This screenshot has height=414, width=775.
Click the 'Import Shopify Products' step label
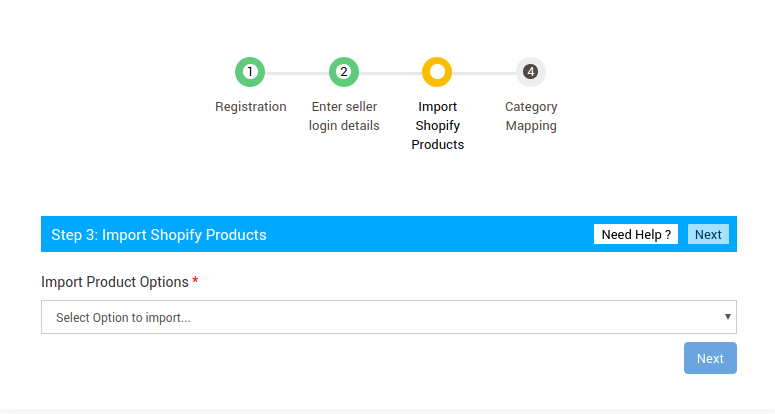click(x=437, y=125)
